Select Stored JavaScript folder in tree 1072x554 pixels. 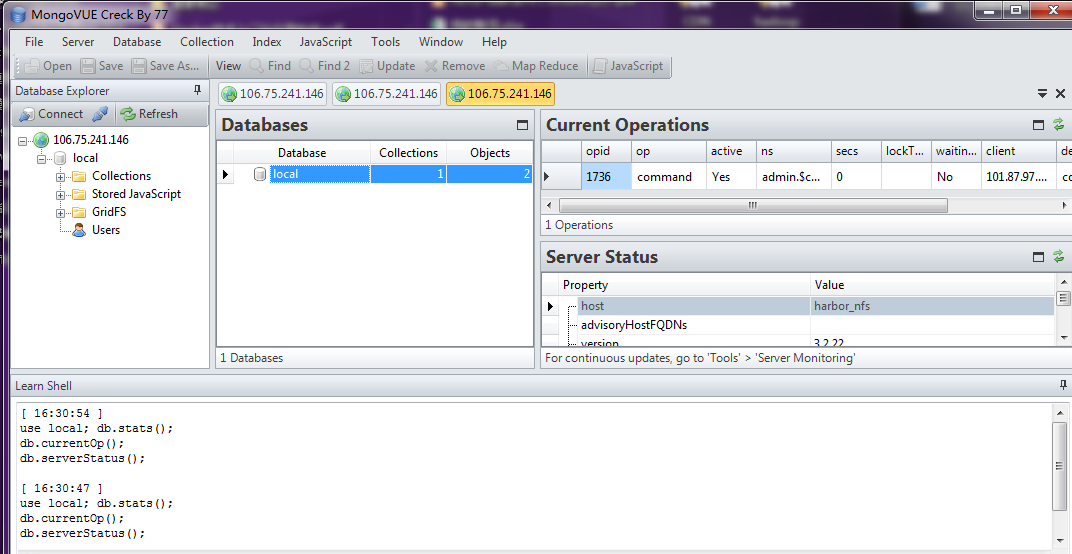136,194
